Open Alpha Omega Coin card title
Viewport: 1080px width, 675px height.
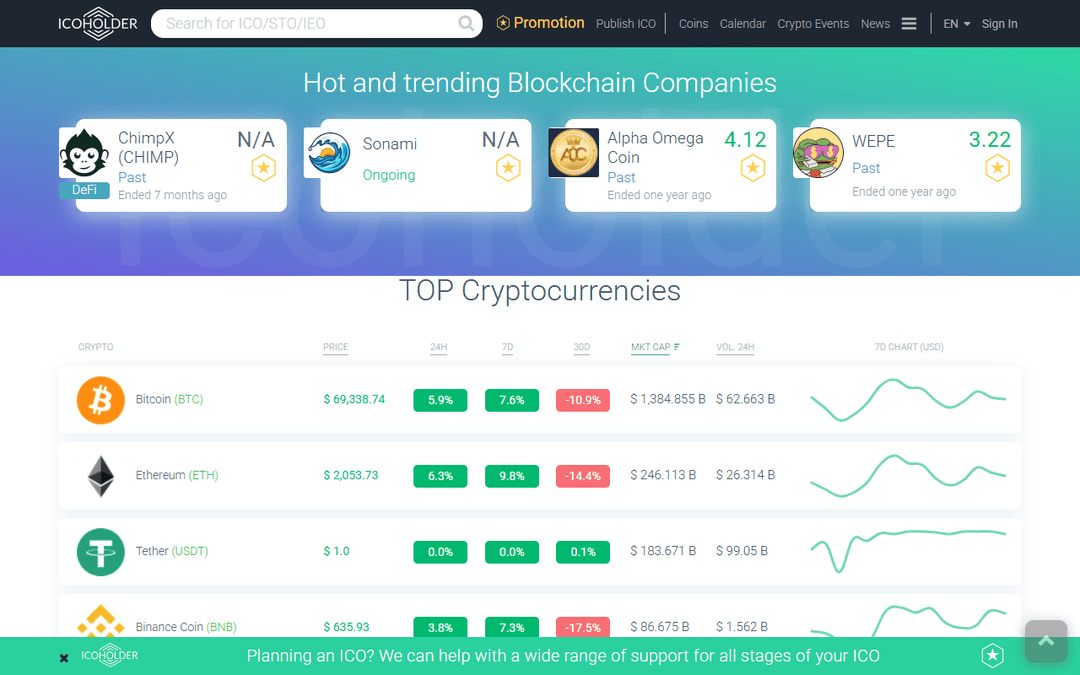[x=655, y=147]
